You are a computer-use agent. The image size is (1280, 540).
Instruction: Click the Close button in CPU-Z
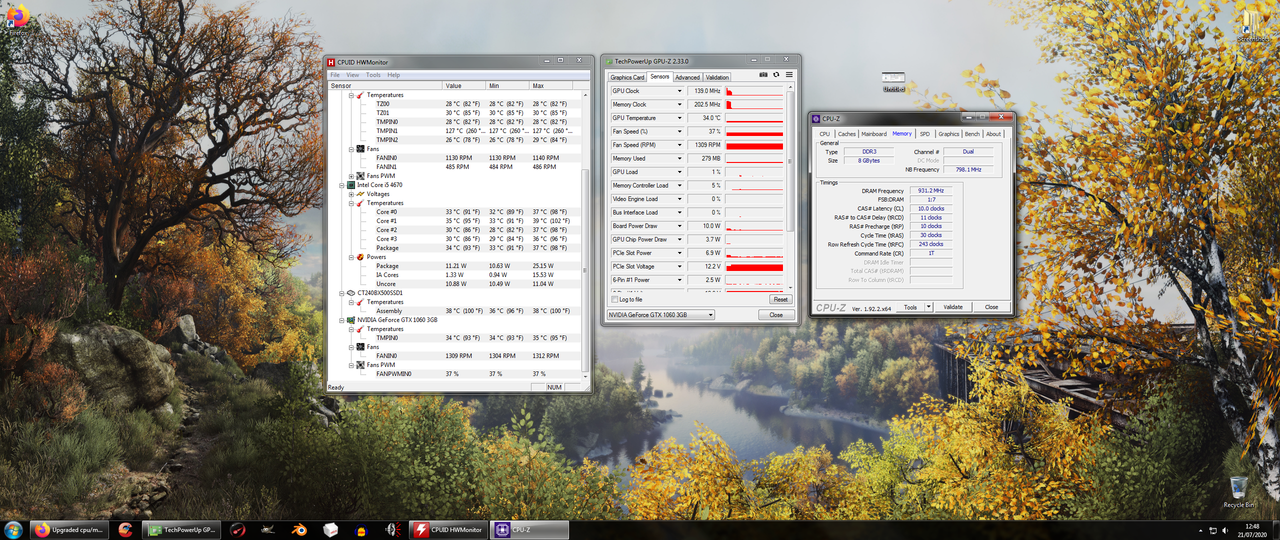coord(991,307)
